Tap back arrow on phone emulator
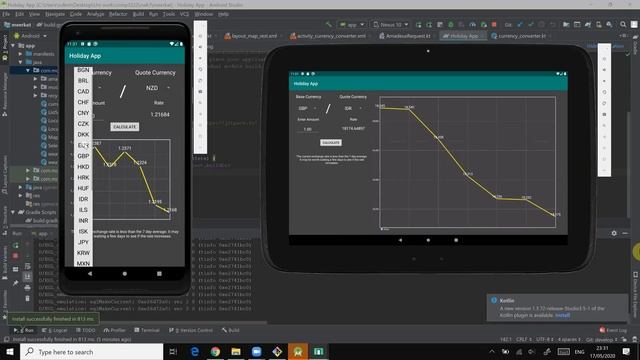640x360 pixels. coord(90,273)
